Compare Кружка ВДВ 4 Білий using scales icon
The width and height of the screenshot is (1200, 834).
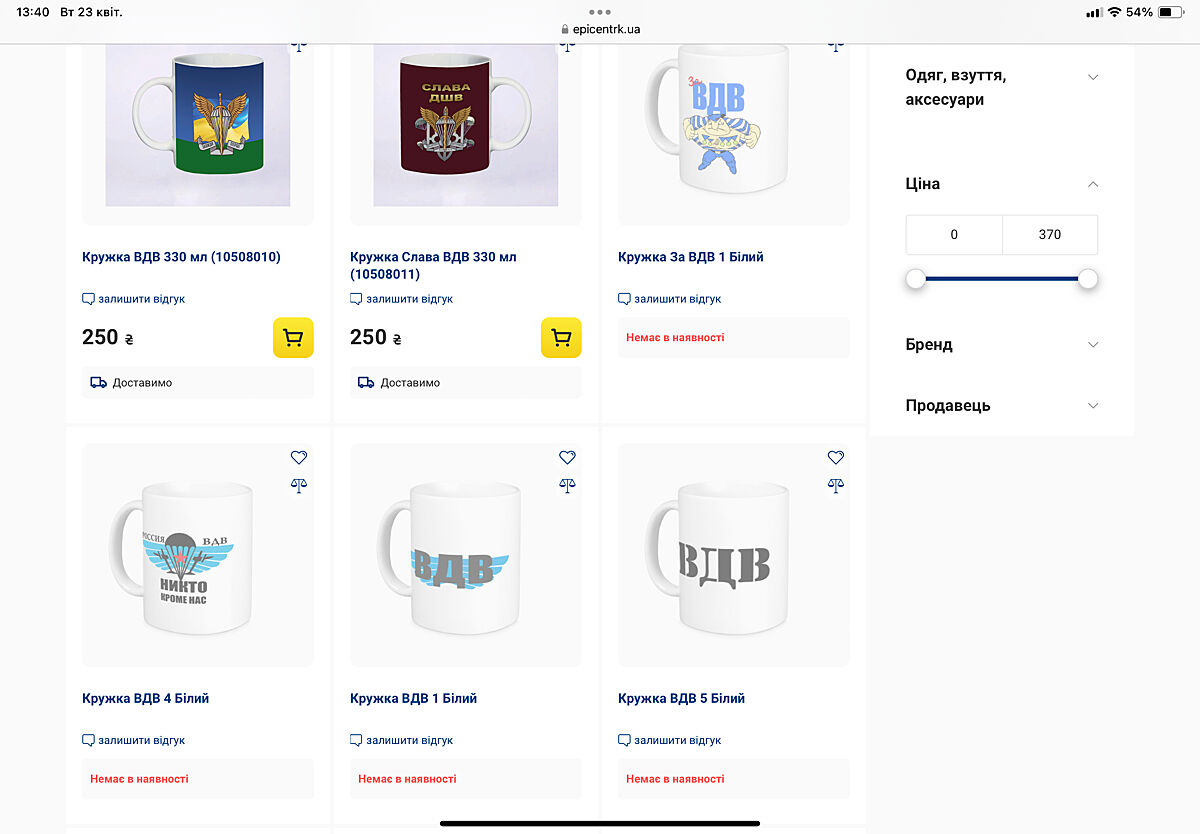(x=299, y=485)
